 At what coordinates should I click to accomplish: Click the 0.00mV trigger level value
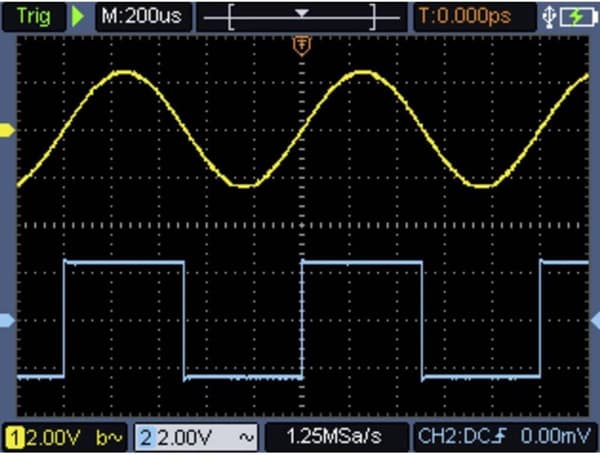[556, 436]
